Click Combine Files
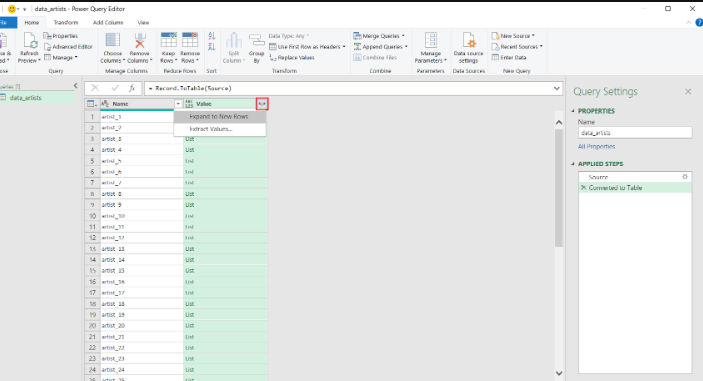The width and height of the screenshot is (703, 381). pos(375,57)
